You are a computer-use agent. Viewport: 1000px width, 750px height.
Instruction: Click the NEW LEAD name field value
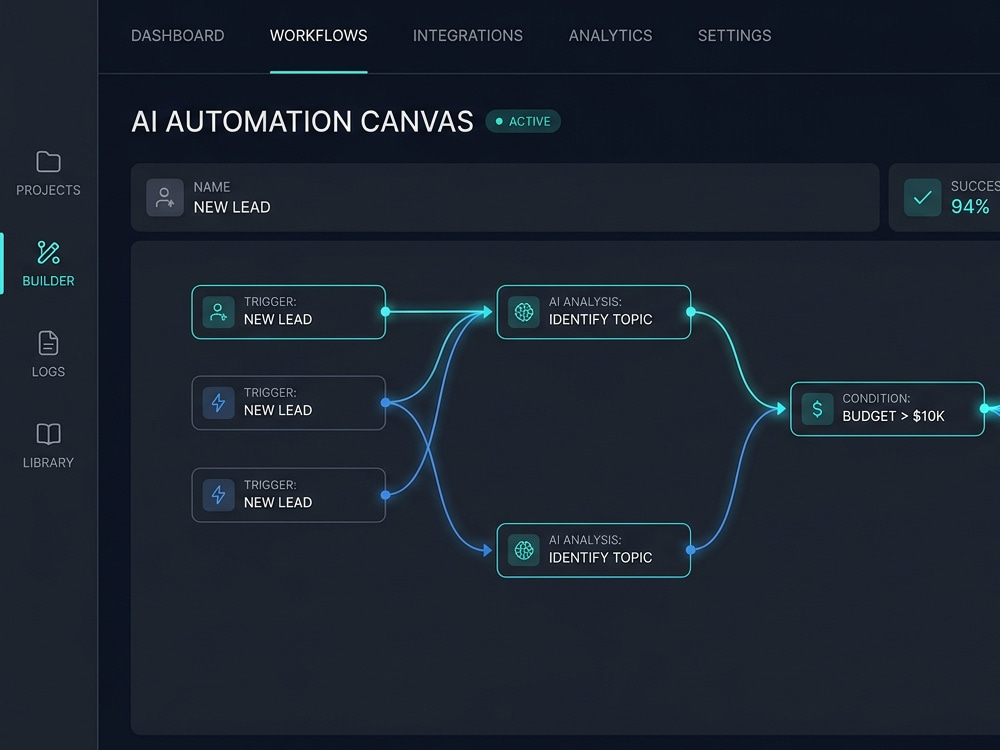(232, 207)
